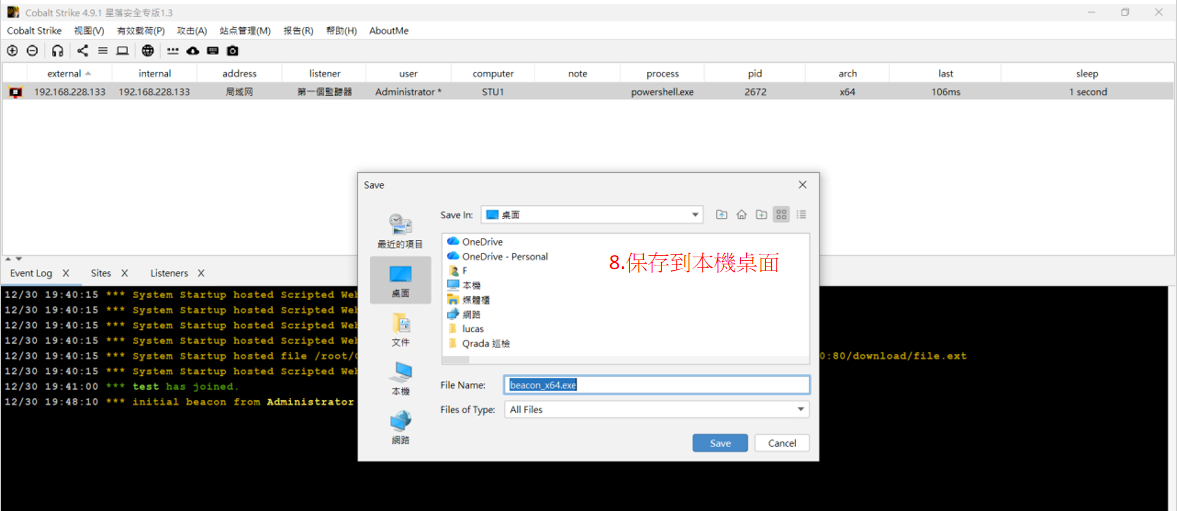Open the web log globe icon
1177x511 pixels.
pyautogui.click(x=148, y=50)
